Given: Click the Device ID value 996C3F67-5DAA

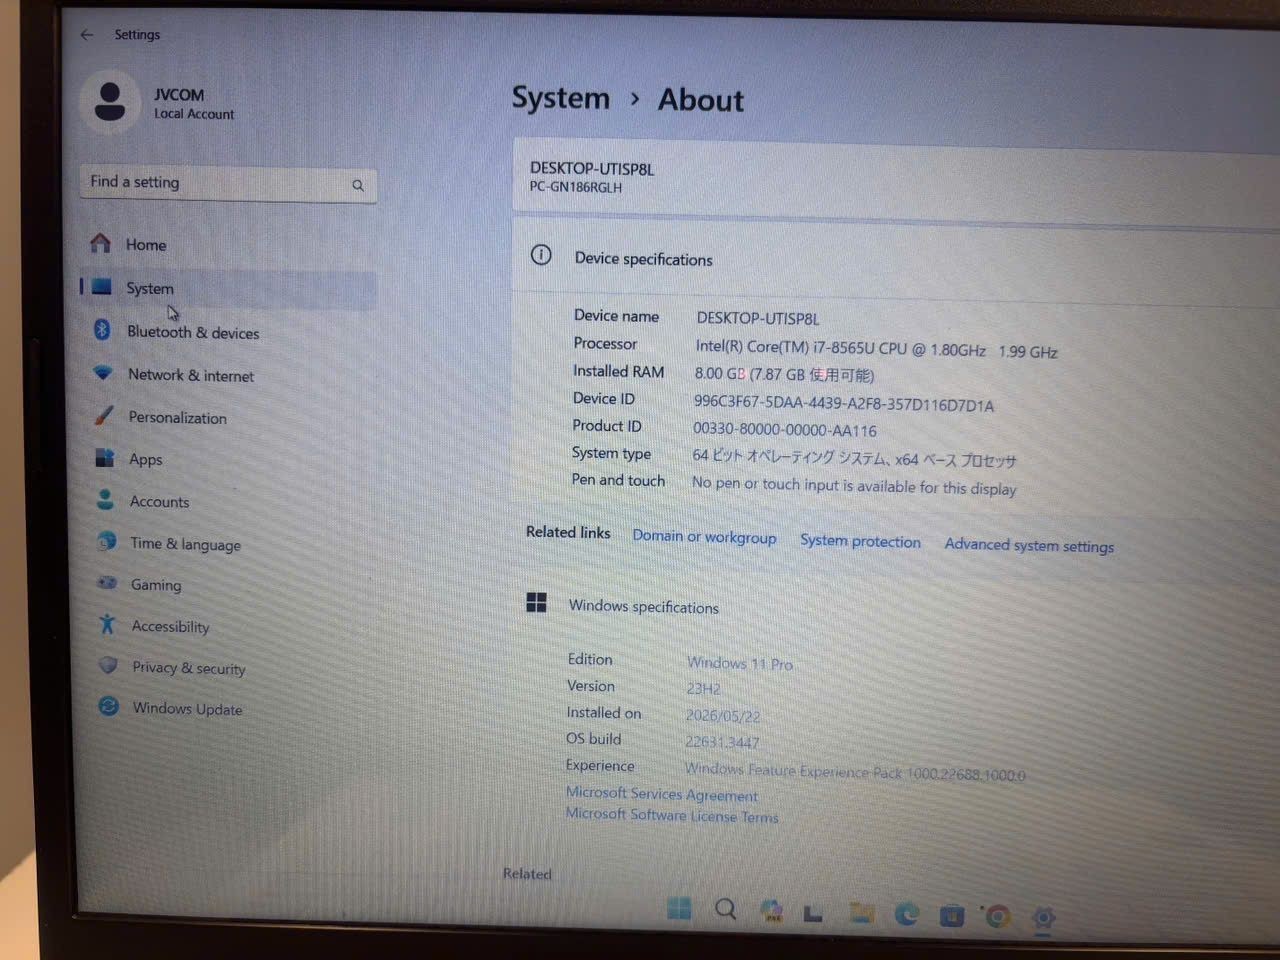Looking at the screenshot, I should 844,404.
